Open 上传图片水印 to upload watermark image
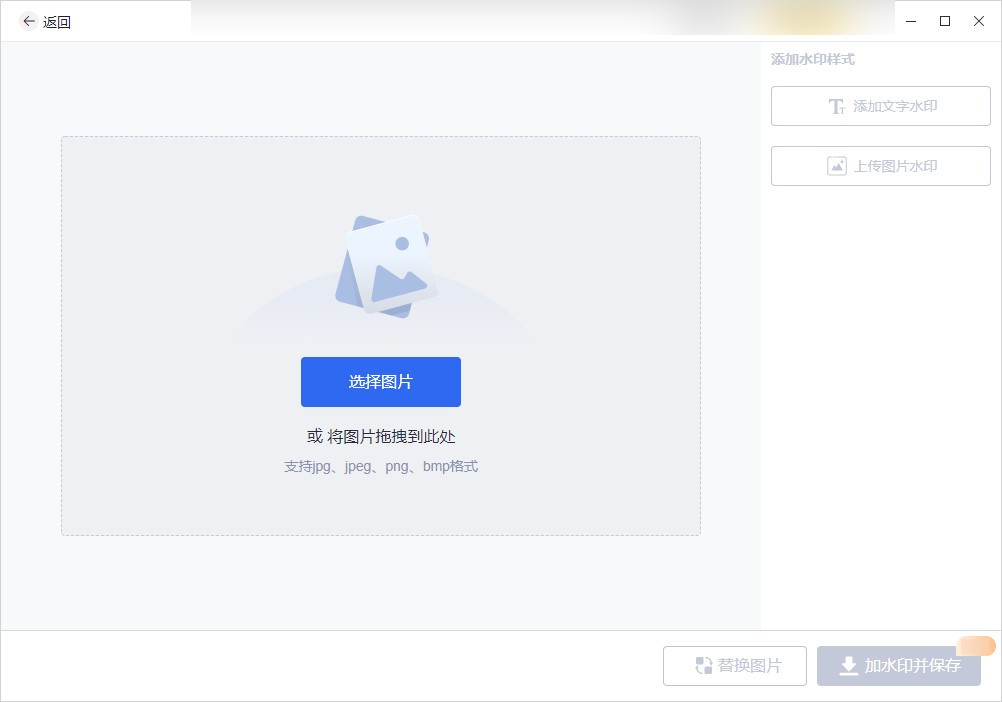Image resolution: width=1002 pixels, height=702 pixels. pos(880,166)
